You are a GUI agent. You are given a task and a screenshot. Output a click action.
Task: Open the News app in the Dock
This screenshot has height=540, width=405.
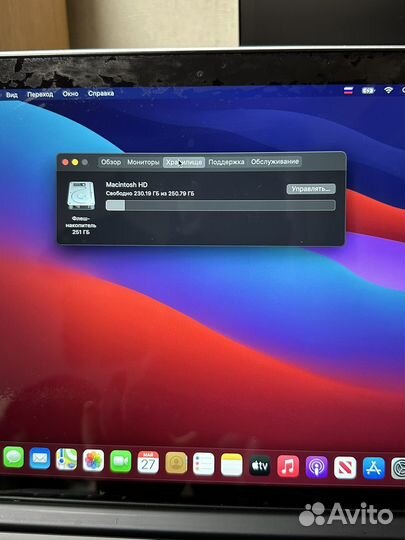(345, 468)
